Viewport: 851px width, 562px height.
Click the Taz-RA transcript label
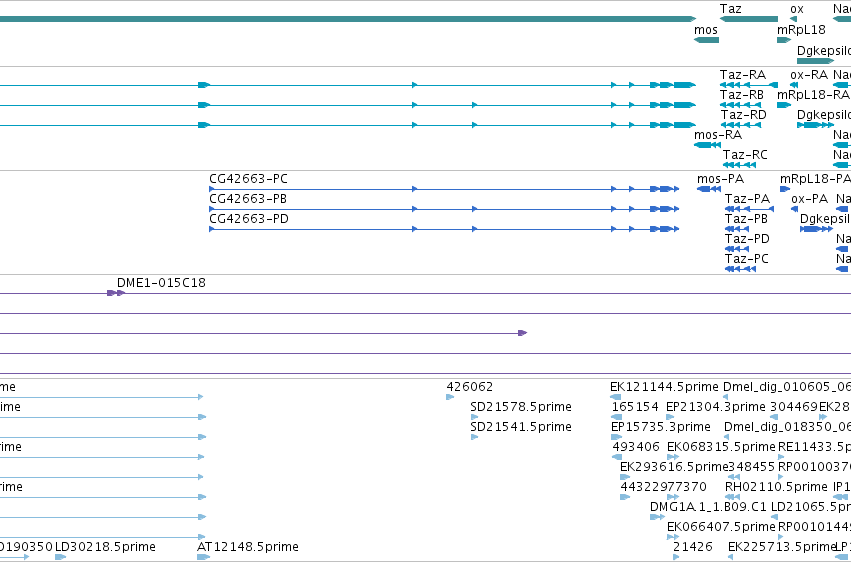click(x=742, y=75)
